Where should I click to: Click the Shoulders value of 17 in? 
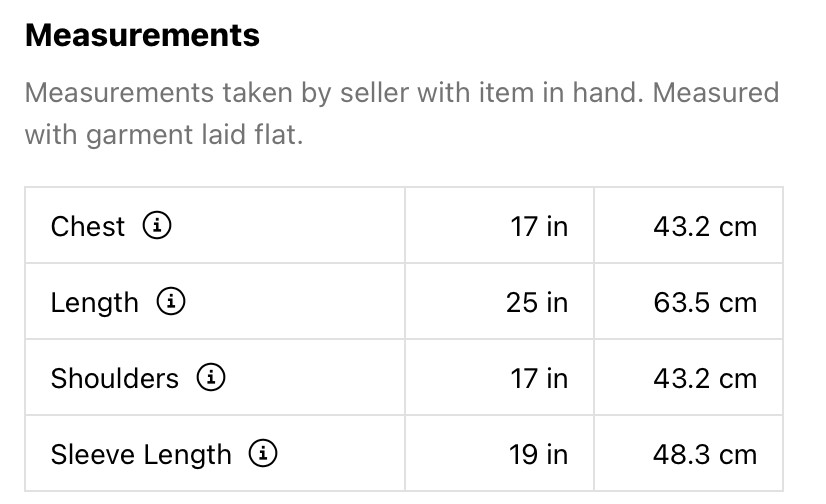pos(538,378)
